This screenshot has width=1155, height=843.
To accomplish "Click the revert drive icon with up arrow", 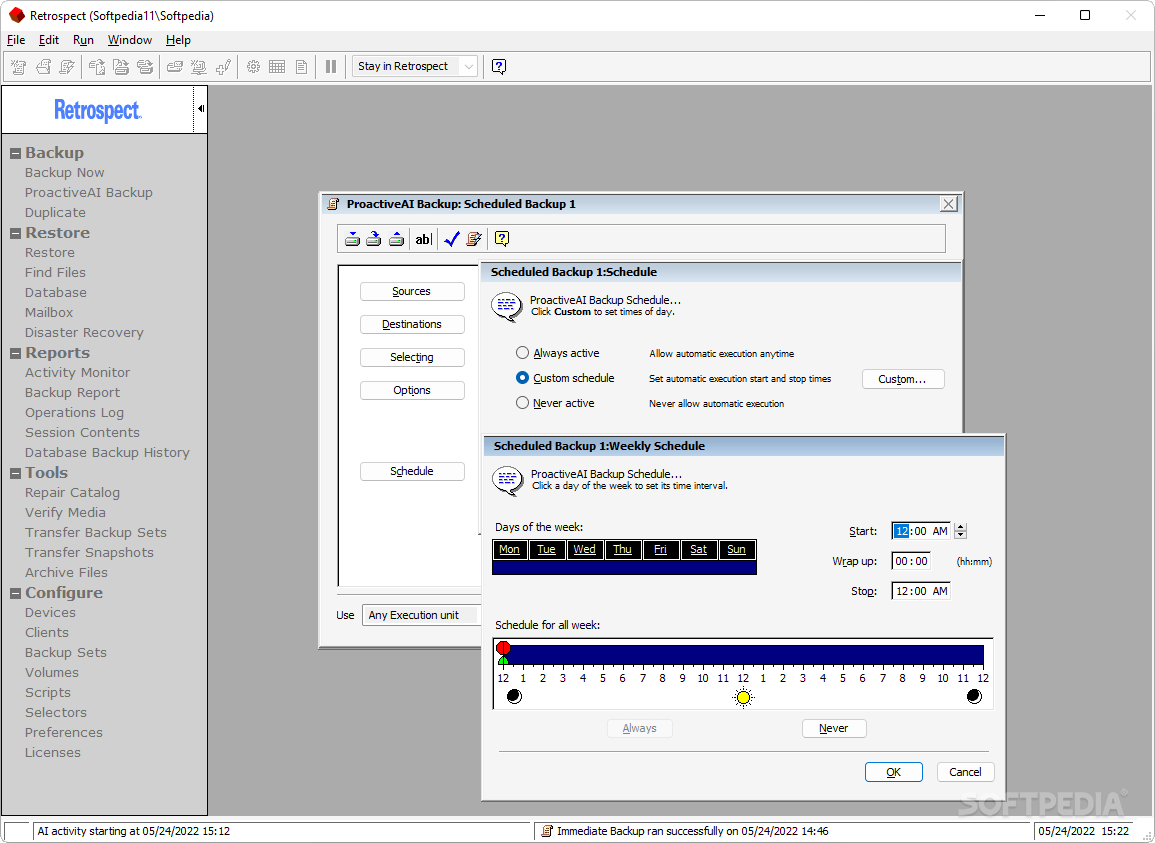I will pyautogui.click(x=396, y=239).
